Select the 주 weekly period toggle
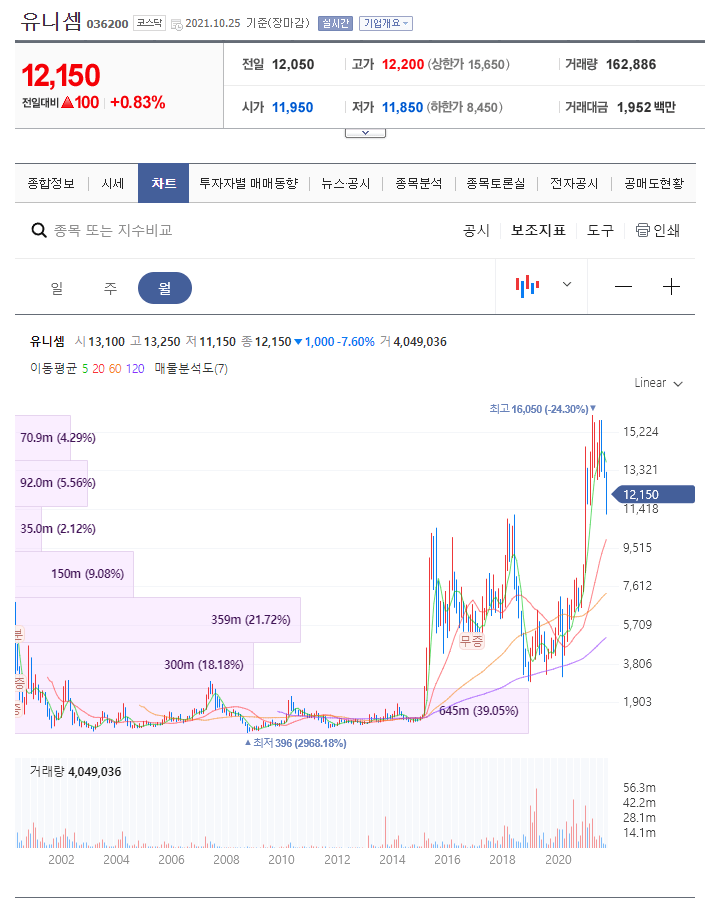The image size is (705, 907). (x=110, y=287)
